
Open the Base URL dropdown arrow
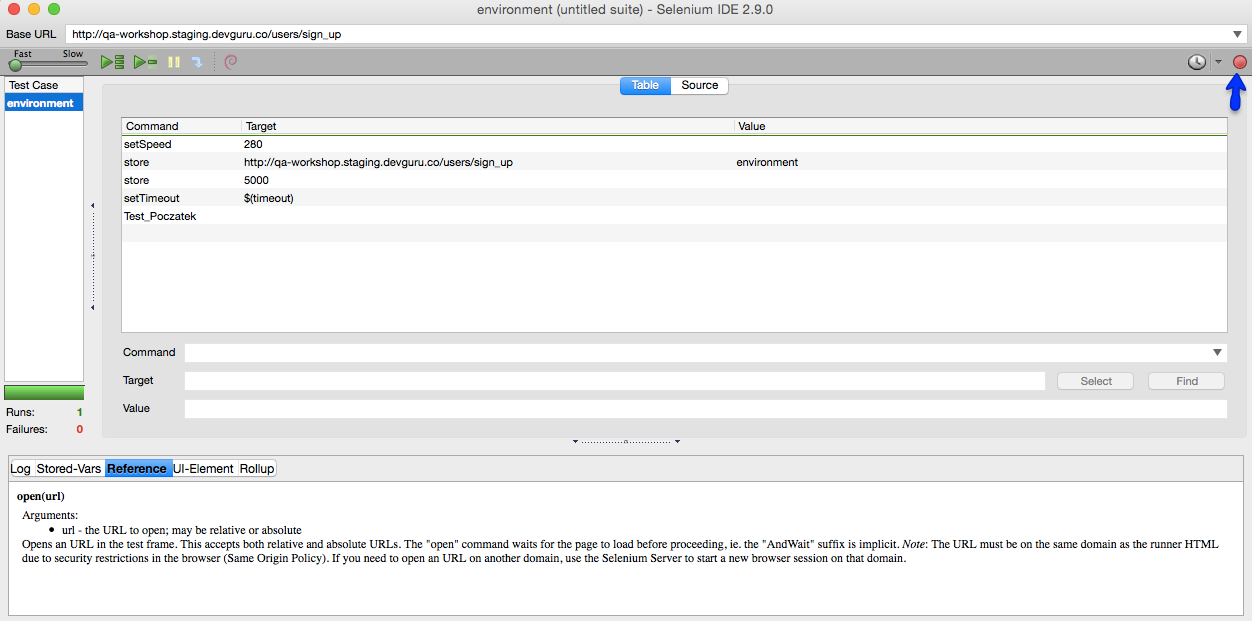tap(1239, 34)
